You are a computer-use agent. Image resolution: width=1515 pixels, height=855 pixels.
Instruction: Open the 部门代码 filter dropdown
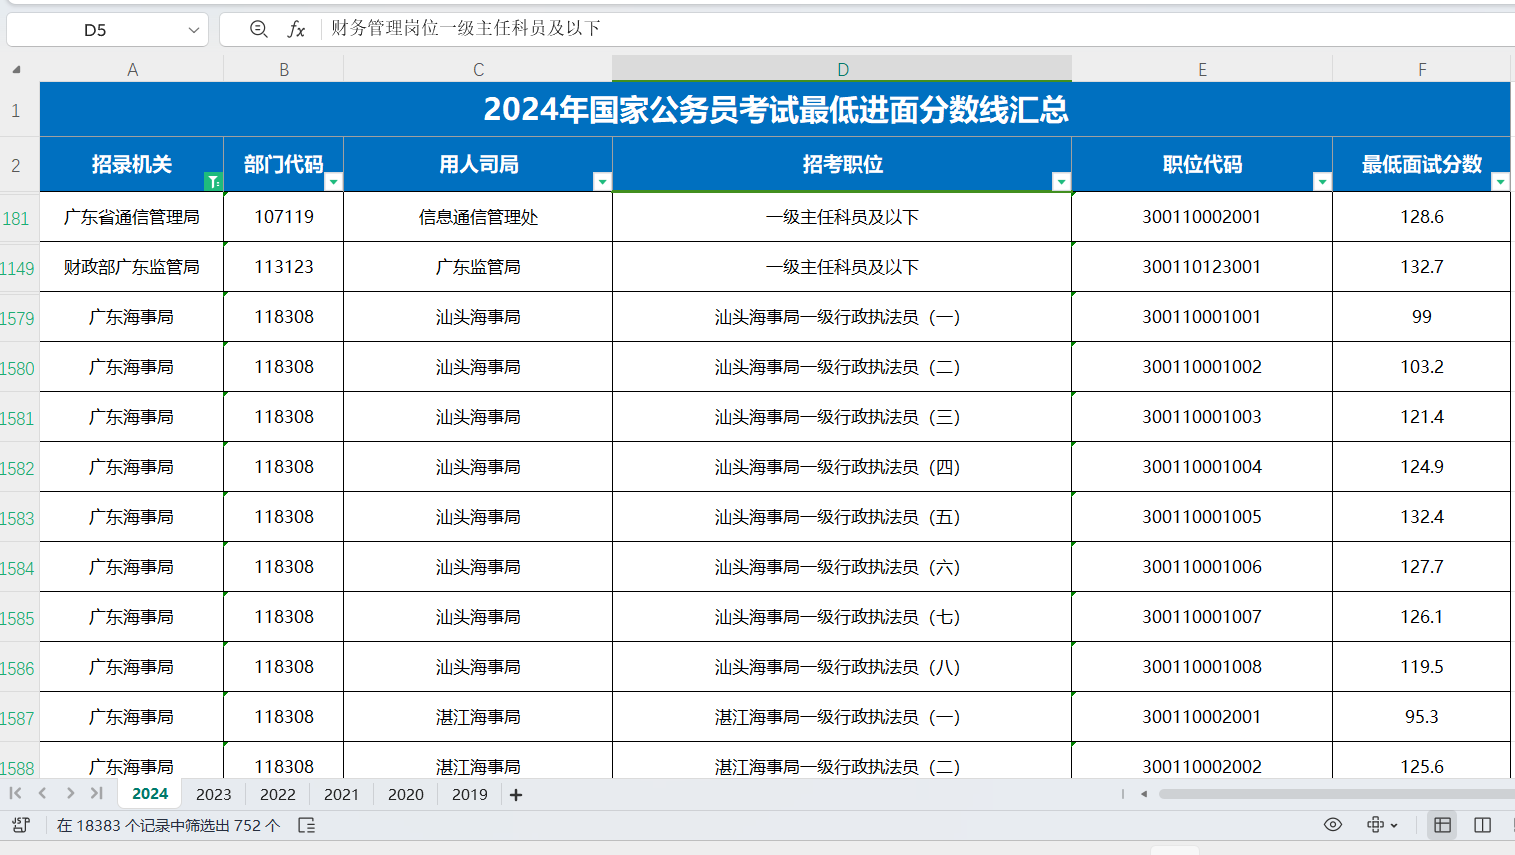[x=333, y=181]
